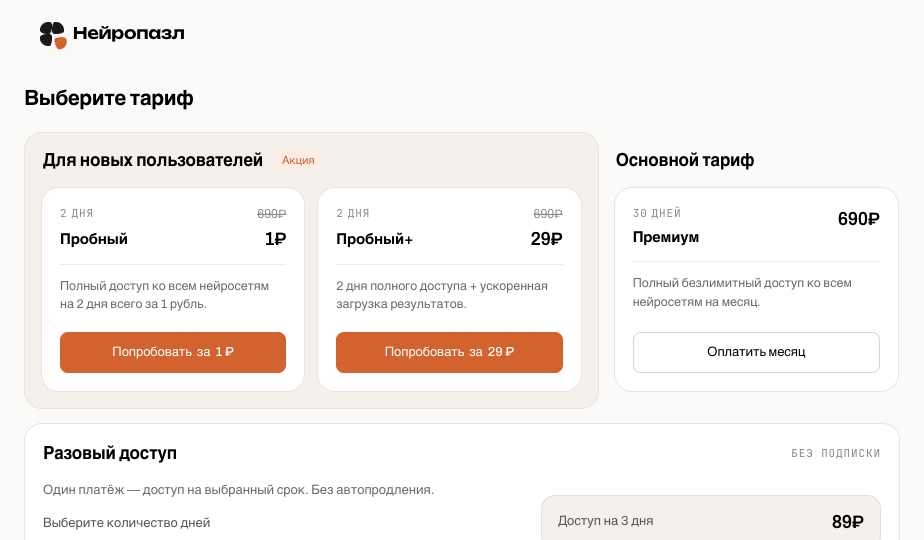
Task: Click the Оплатить месяц button
Action: (756, 352)
